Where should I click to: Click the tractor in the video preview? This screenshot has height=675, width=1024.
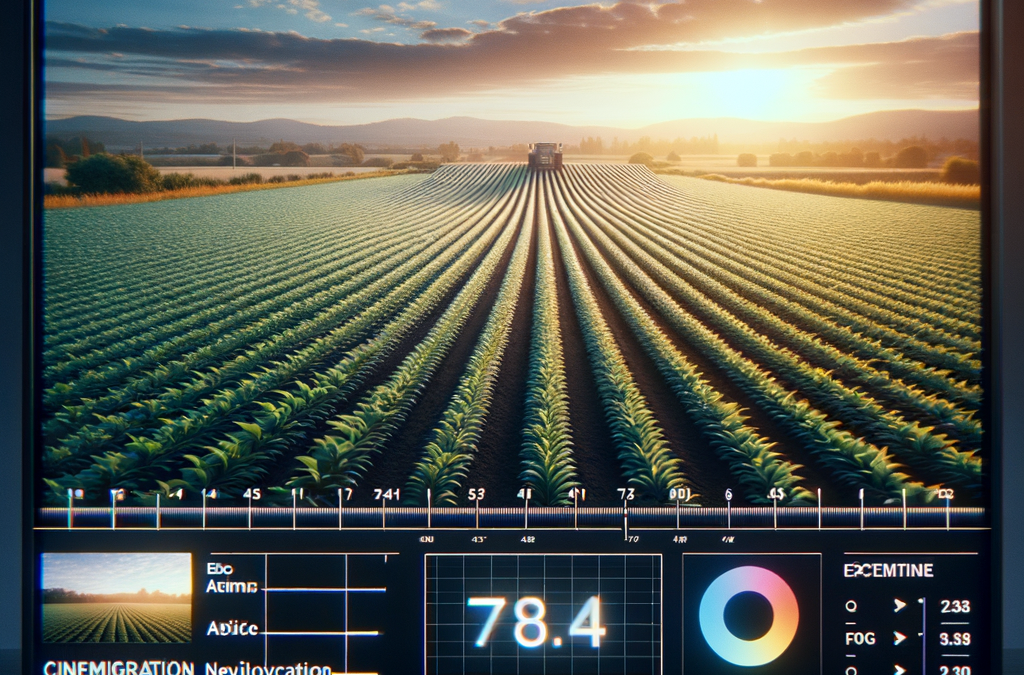(545, 156)
